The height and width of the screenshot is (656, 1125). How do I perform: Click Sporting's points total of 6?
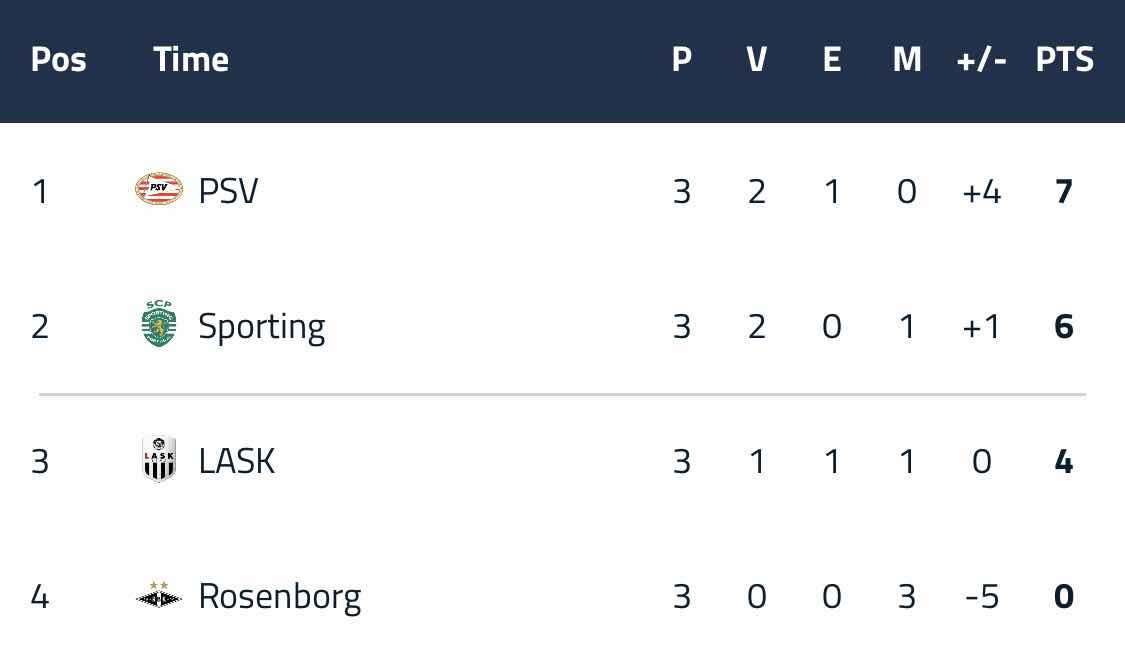1064,327
